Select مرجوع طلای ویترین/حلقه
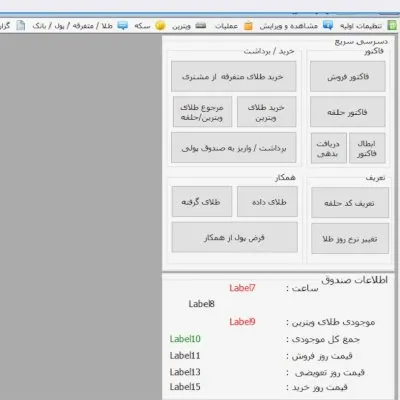Viewport: 400px width, 400px height. (x=202, y=112)
